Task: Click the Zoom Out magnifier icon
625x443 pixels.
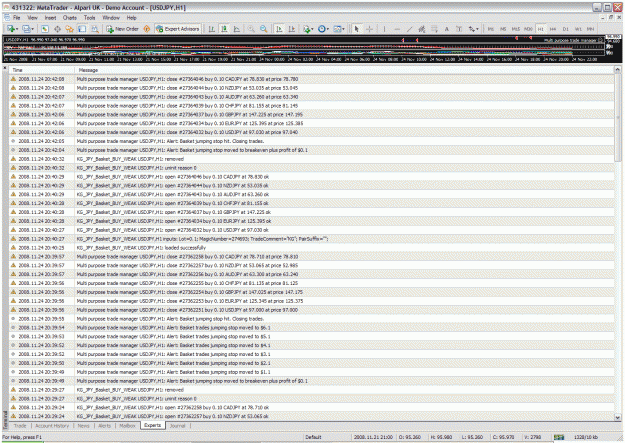Action: click(x=263, y=29)
